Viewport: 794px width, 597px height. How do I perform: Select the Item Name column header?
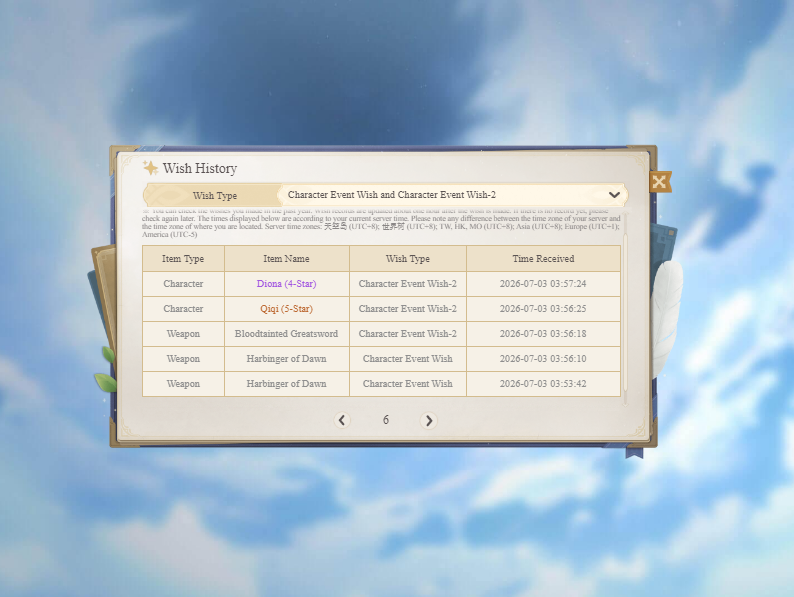click(287, 259)
